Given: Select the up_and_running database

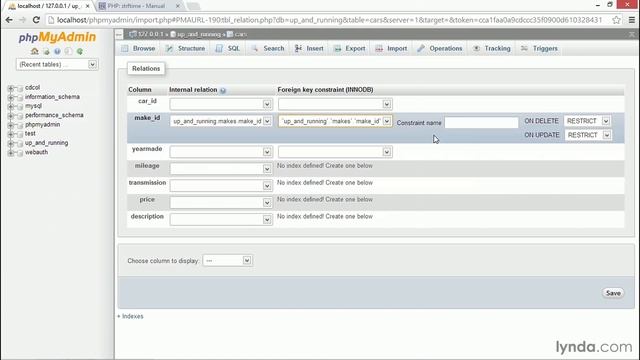Looking at the screenshot, I should tap(47, 143).
